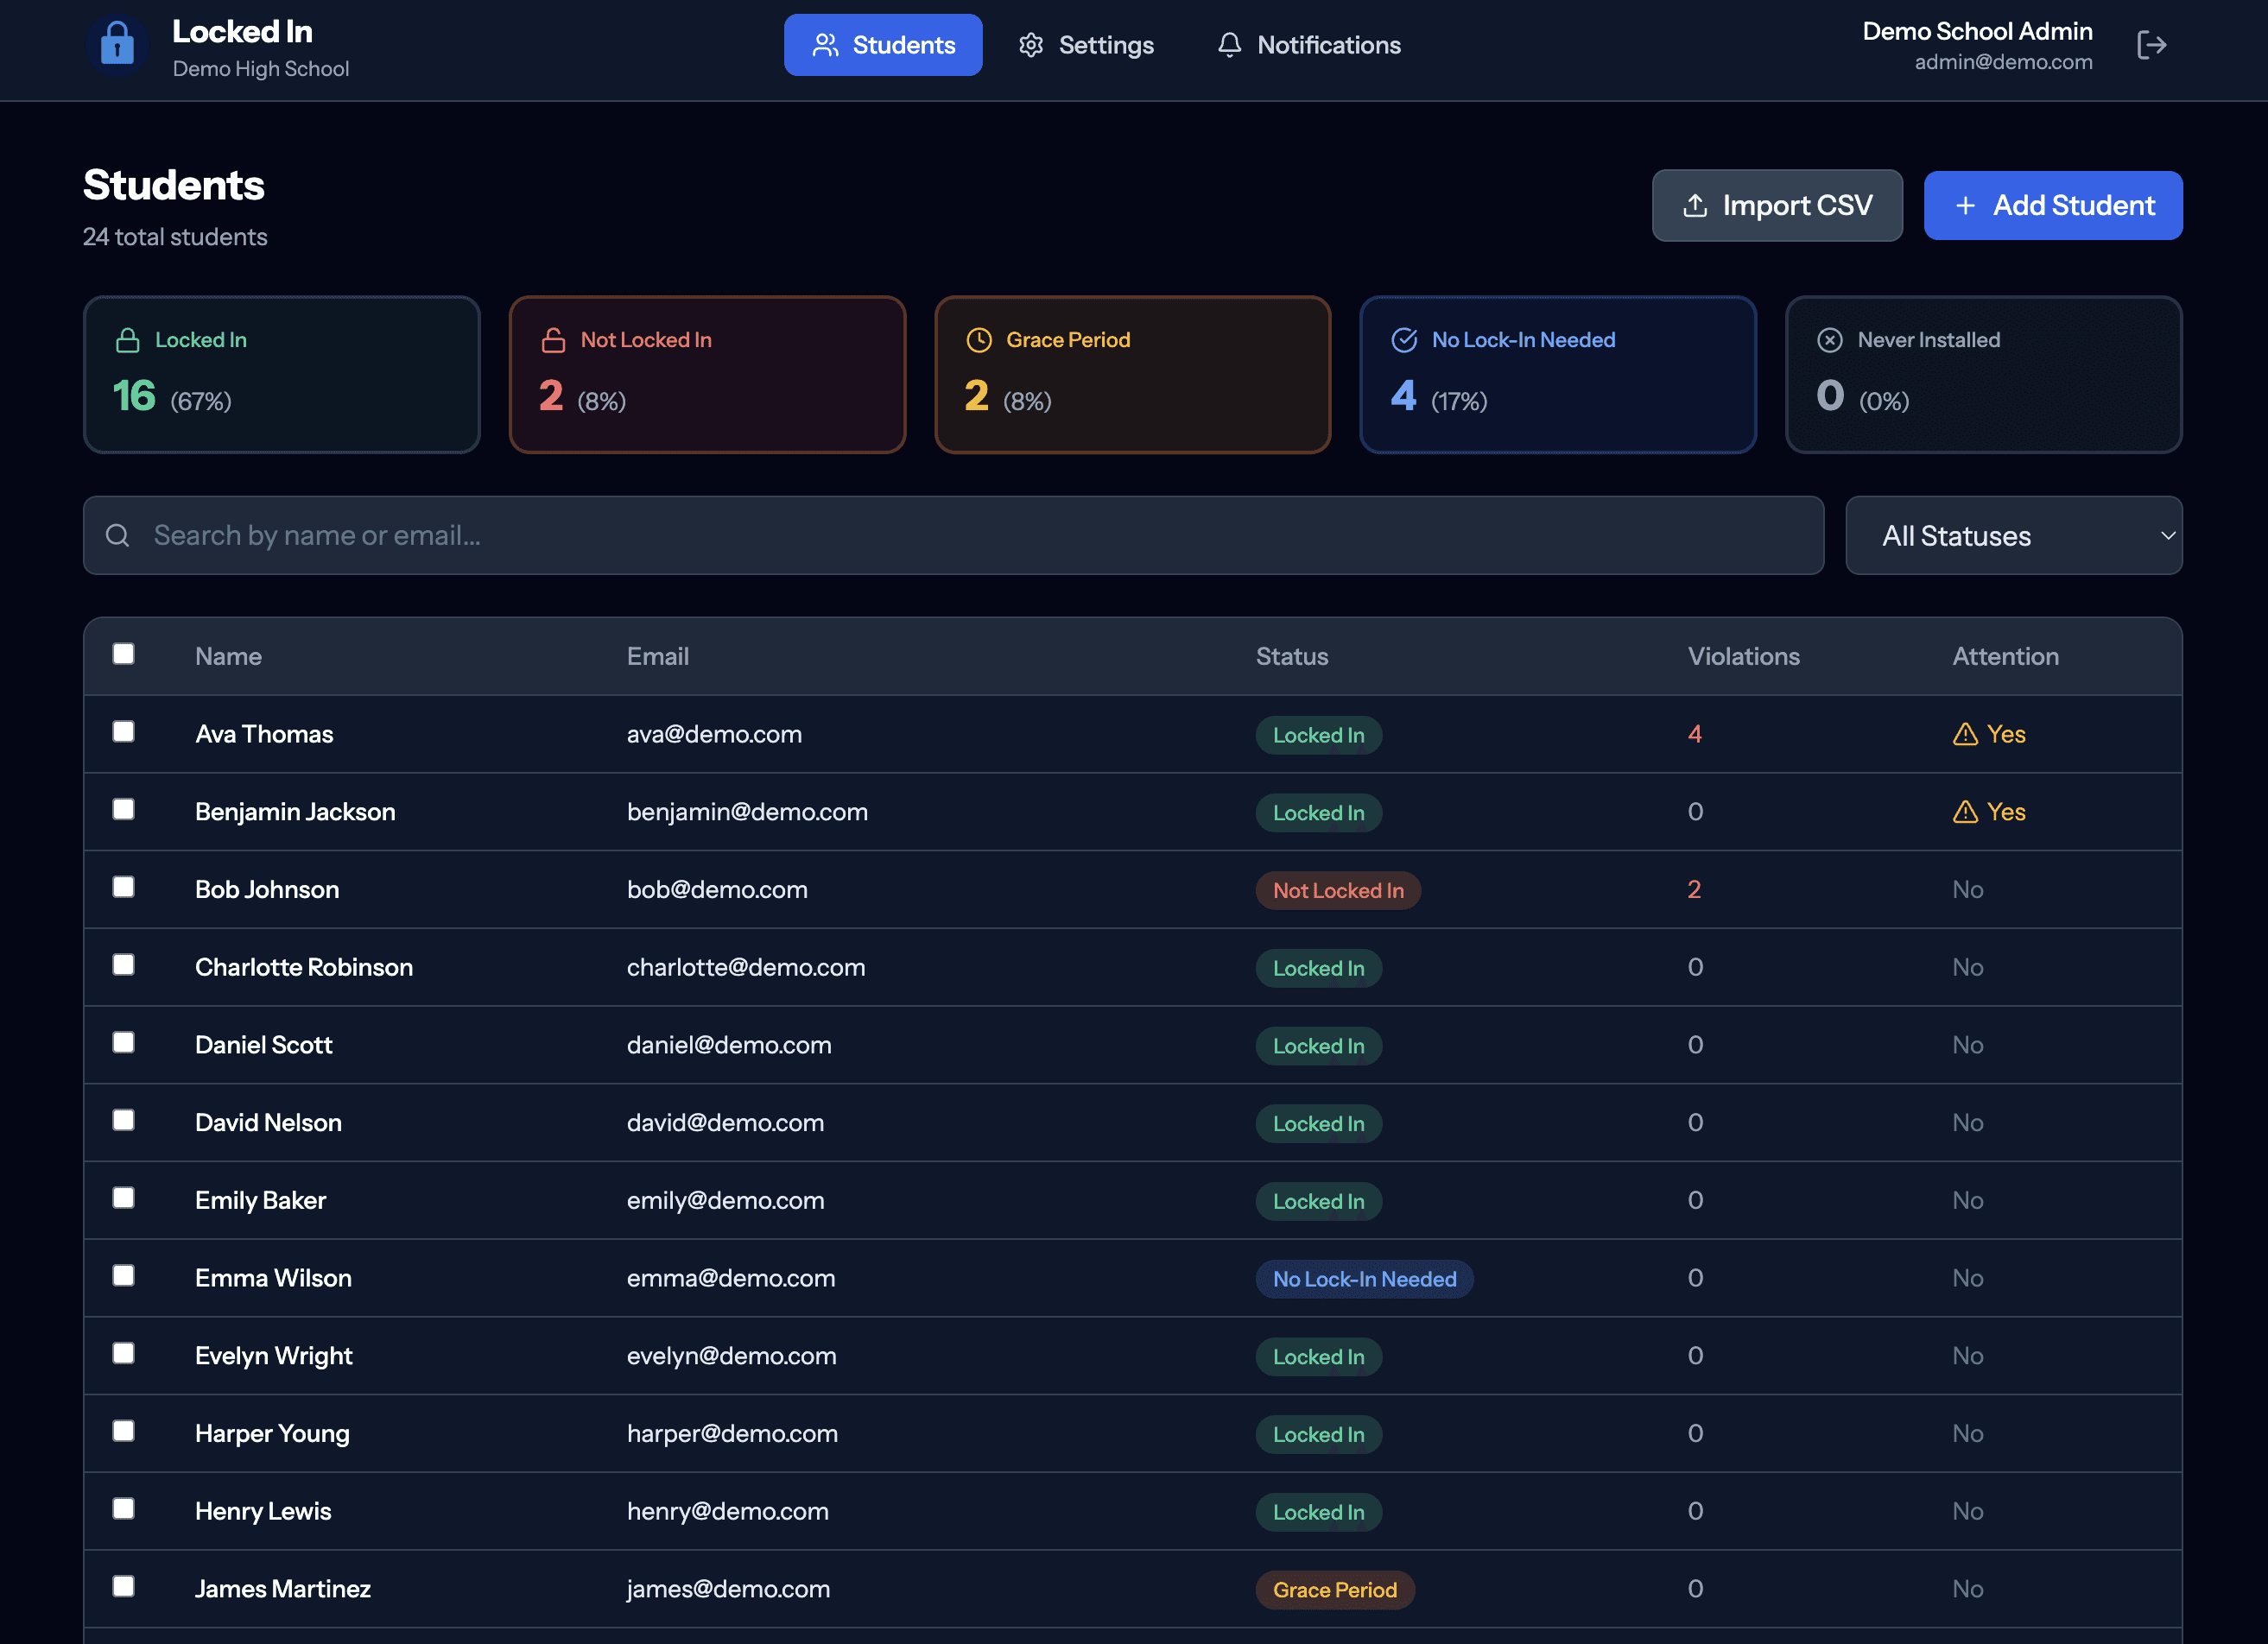Viewport: 2268px width, 1644px height.
Task: Click the circled X icon on Never Installed card
Action: tap(1830, 339)
